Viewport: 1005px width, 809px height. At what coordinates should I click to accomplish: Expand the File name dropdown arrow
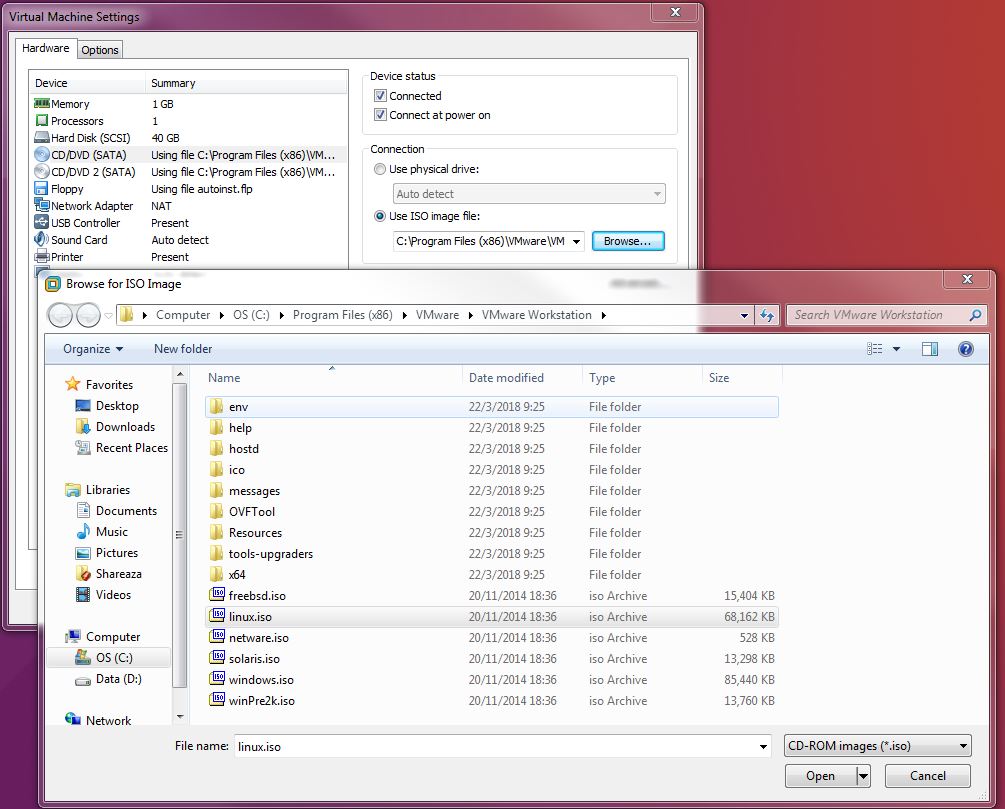coord(763,747)
